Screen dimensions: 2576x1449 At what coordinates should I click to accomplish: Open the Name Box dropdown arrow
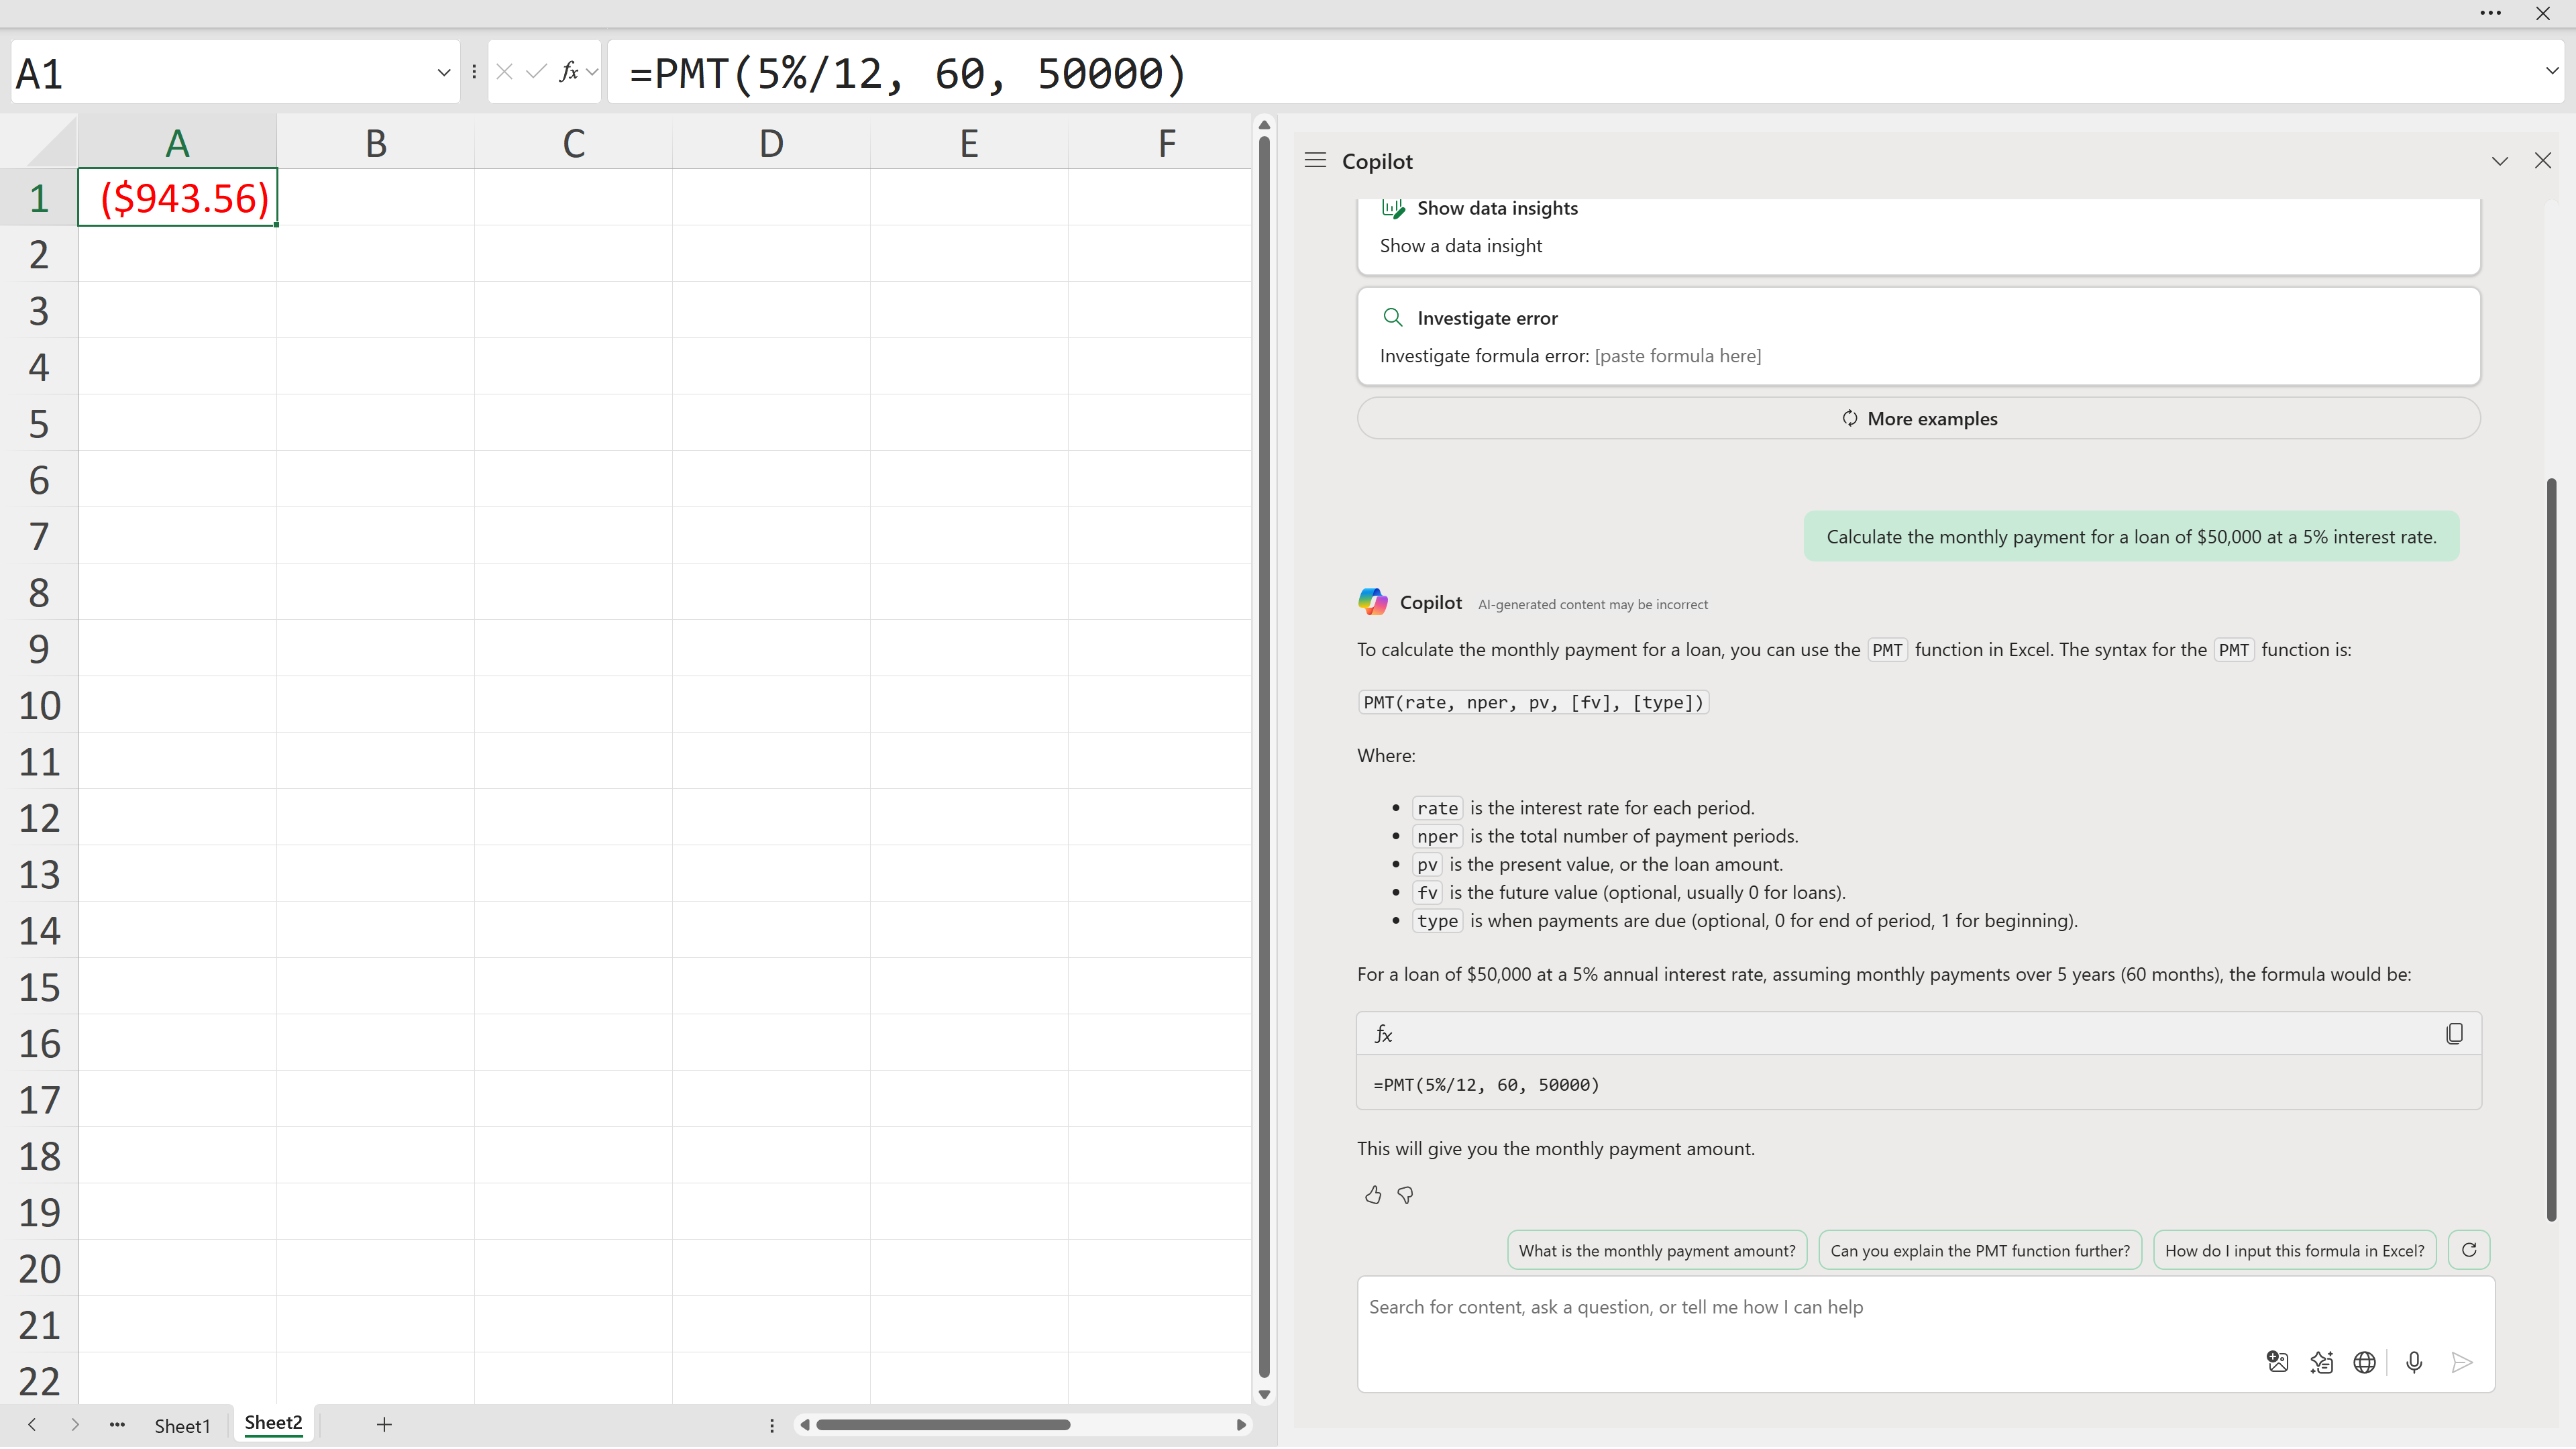443,72
